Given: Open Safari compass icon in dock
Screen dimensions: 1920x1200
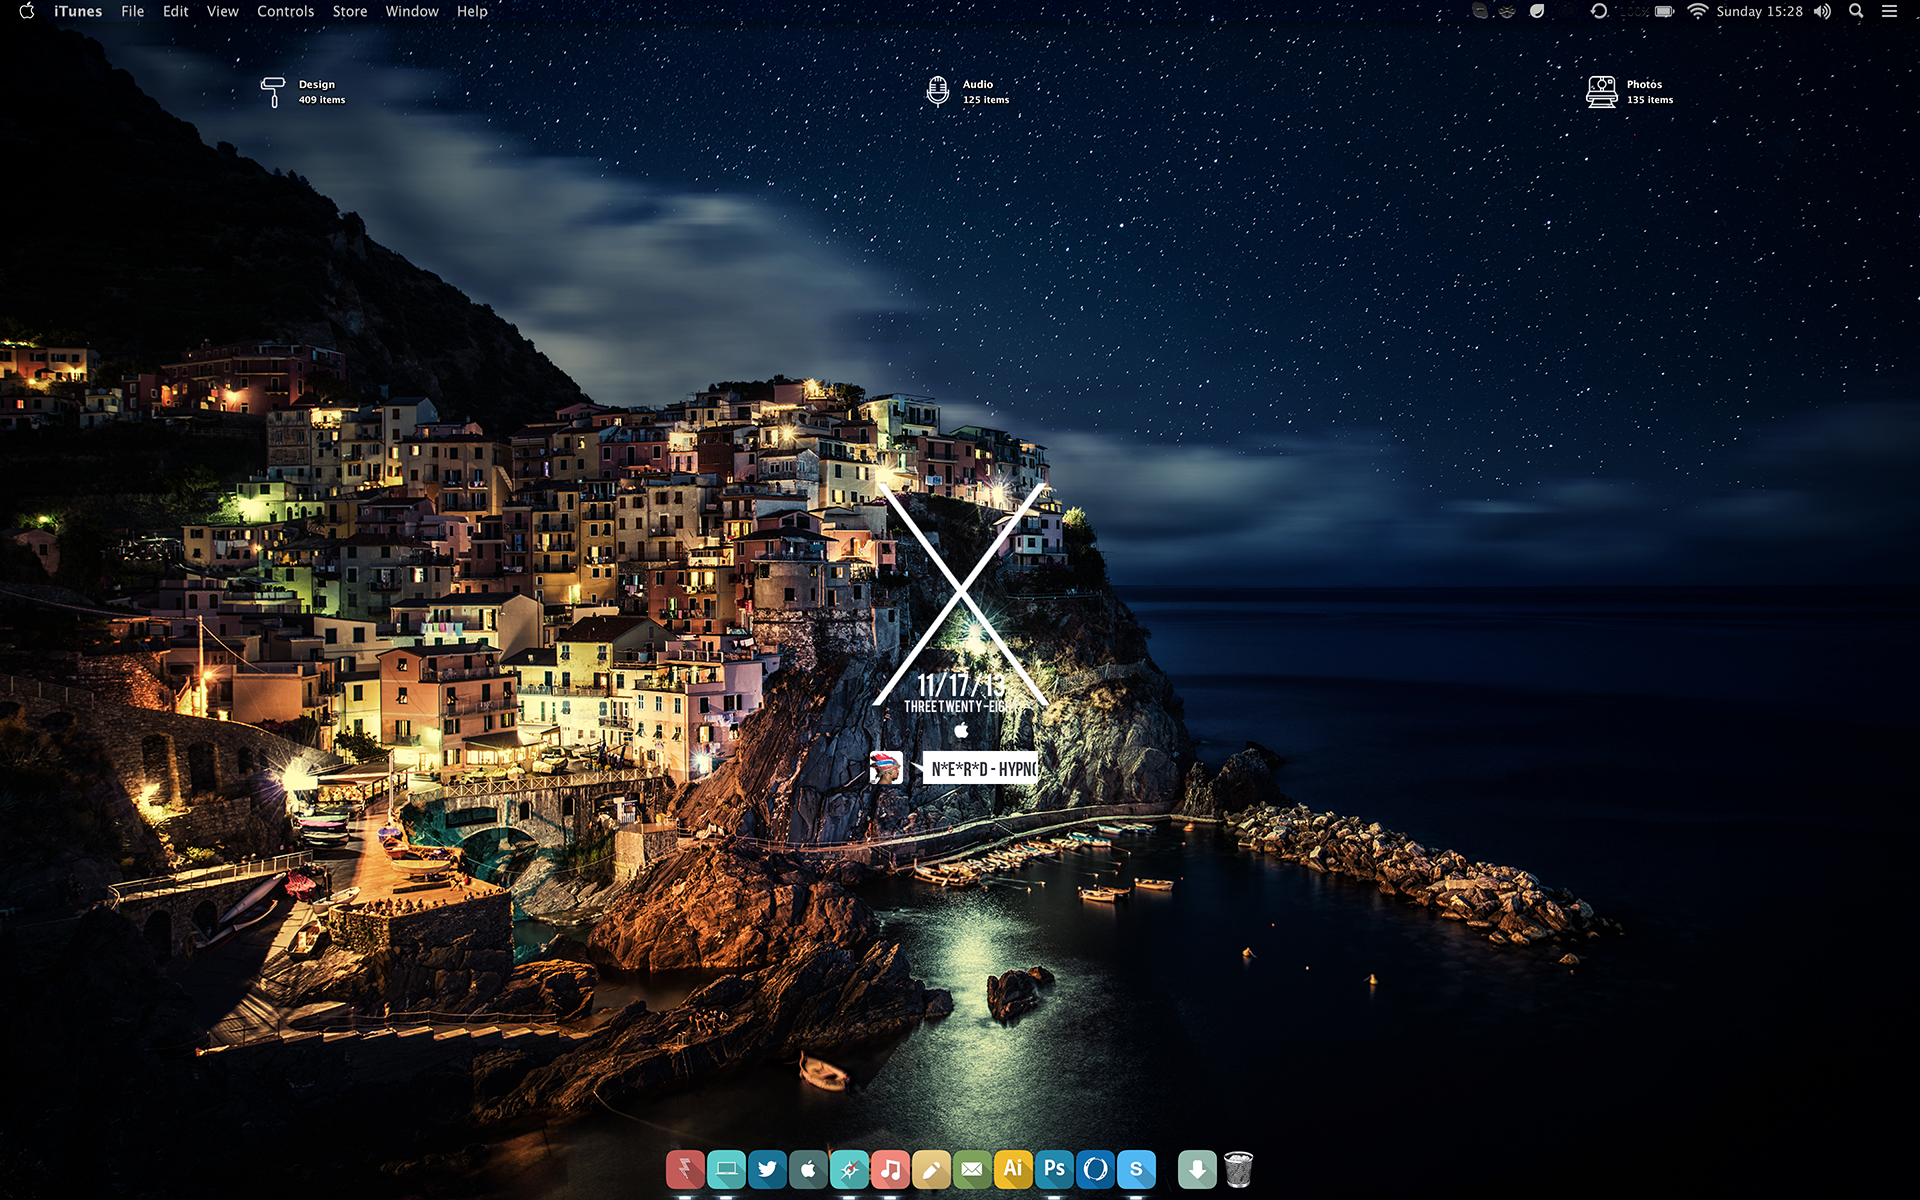Looking at the screenshot, I should pos(849,1169).
